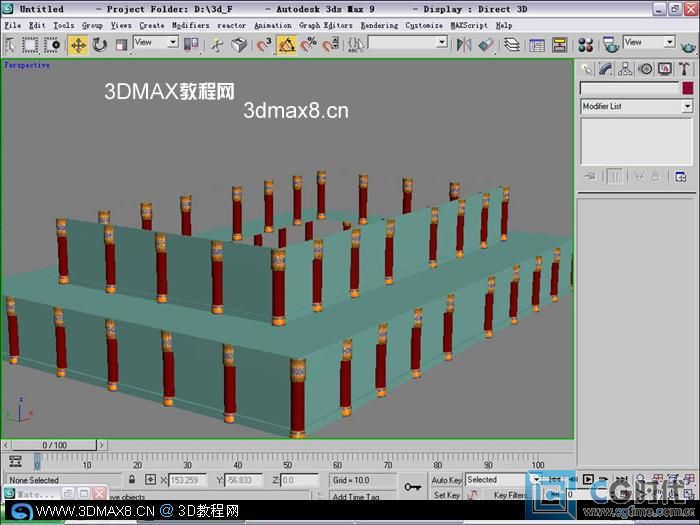Viewport: 700px width, 525px height.
Task: Activate the Select and Rotate tool
Action: [100, 45]
